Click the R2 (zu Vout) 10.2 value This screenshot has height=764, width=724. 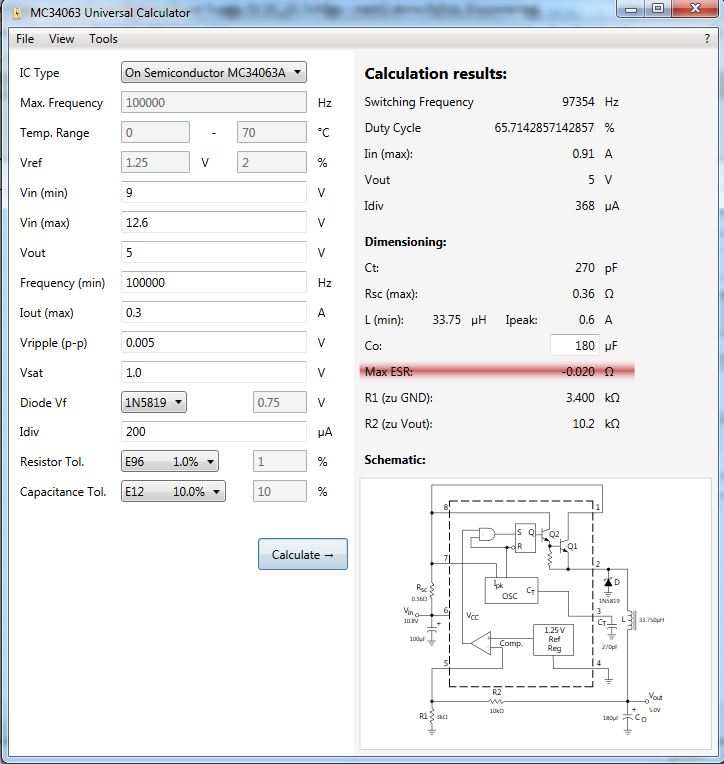click(x=584, y=423)
